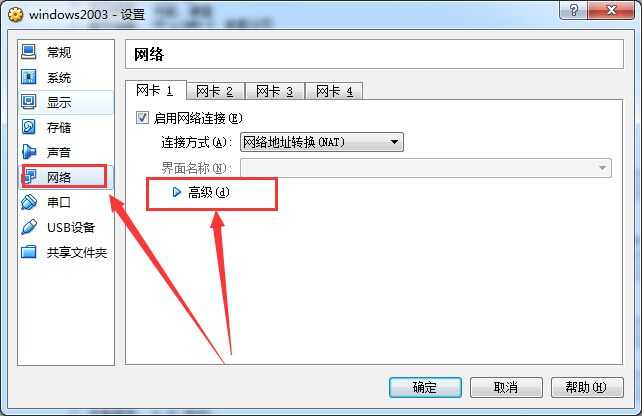Expand the 高级 (Advanced) disclosure triangle
The width and height of the screenshot is (642, 416).
[x=176, y=192]
